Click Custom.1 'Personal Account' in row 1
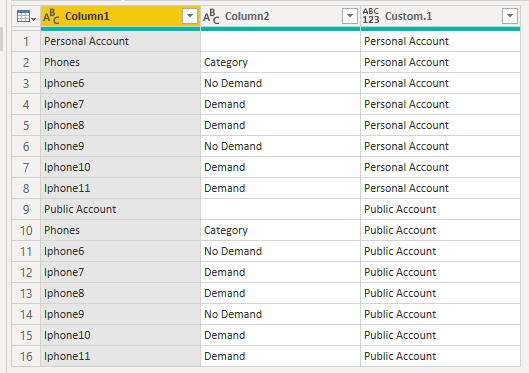The width and height of the screenshot is (529, 373). point(440,41)
